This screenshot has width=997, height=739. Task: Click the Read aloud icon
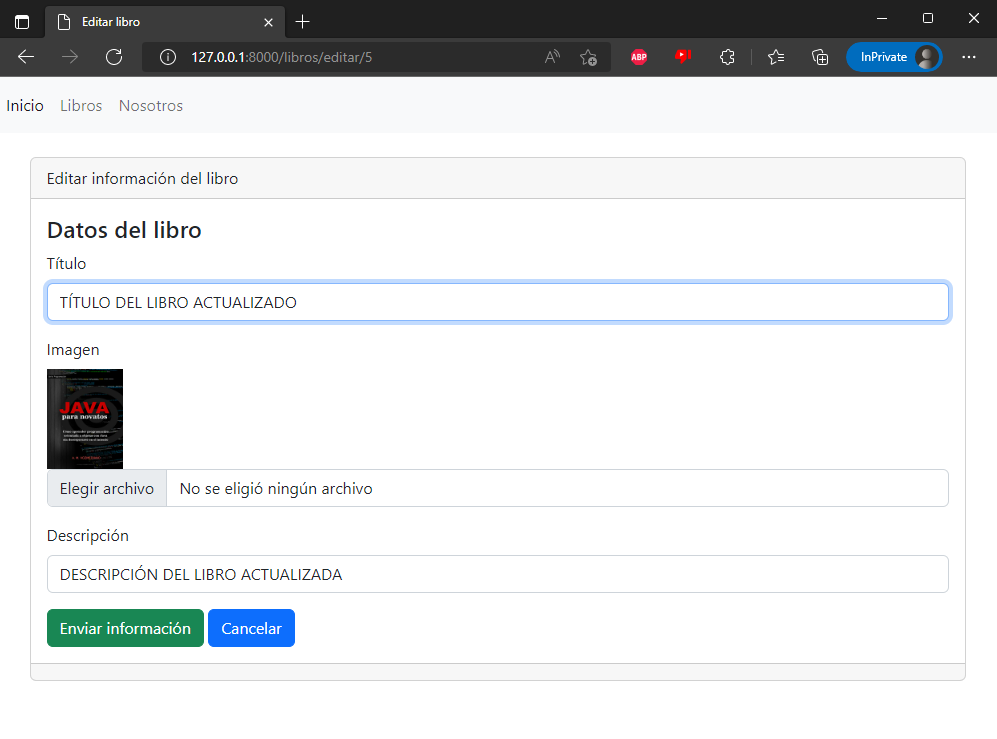pyautogui.click(x=551, y=57)
